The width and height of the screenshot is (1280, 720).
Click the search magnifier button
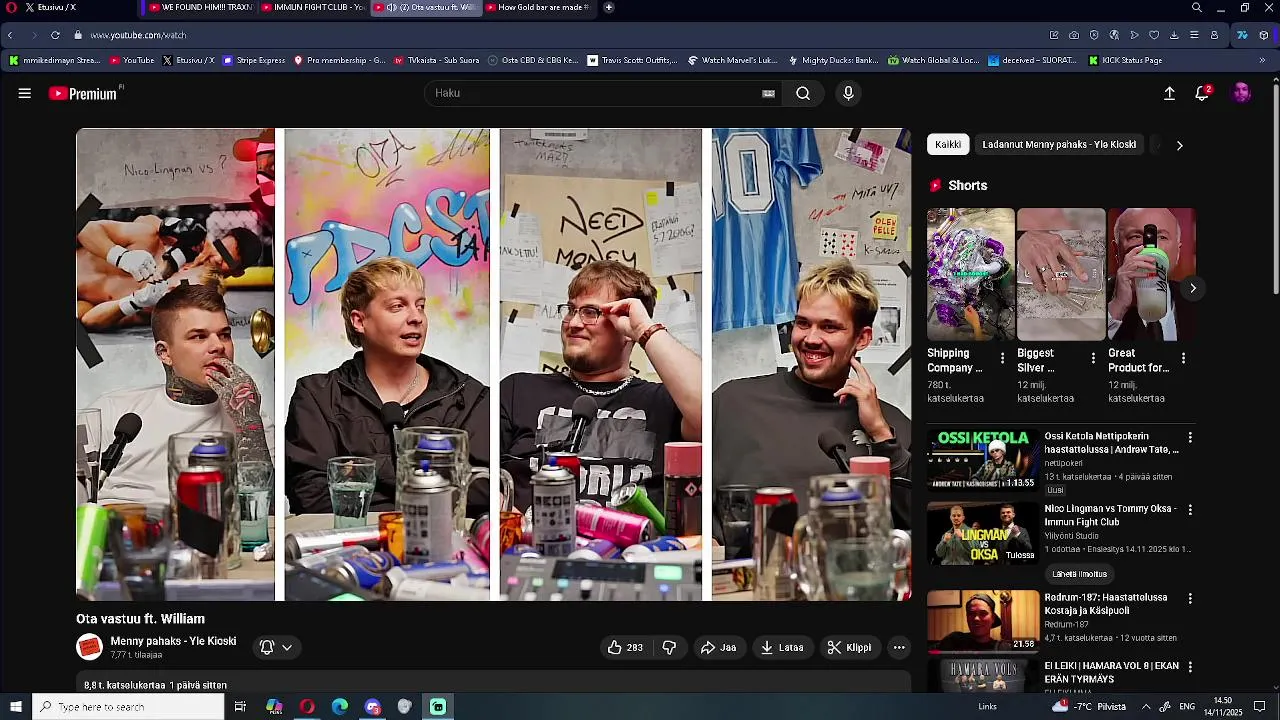click(x=803, y=93)
